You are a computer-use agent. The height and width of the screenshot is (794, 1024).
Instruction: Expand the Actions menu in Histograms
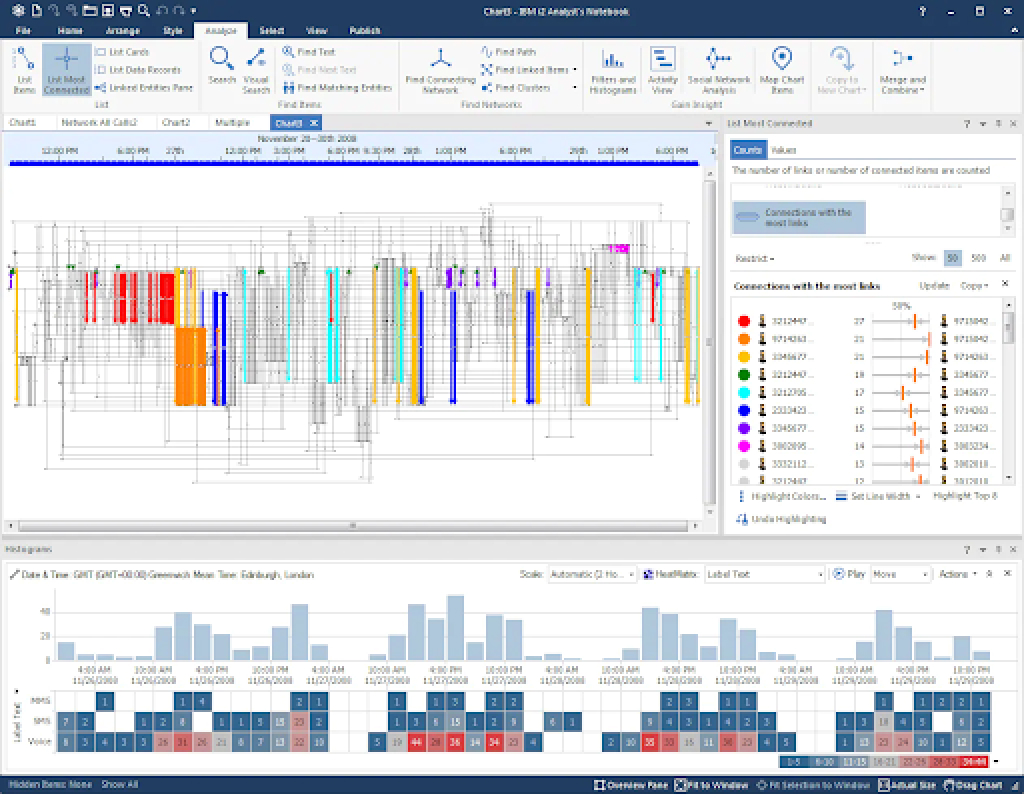(957, 573)
